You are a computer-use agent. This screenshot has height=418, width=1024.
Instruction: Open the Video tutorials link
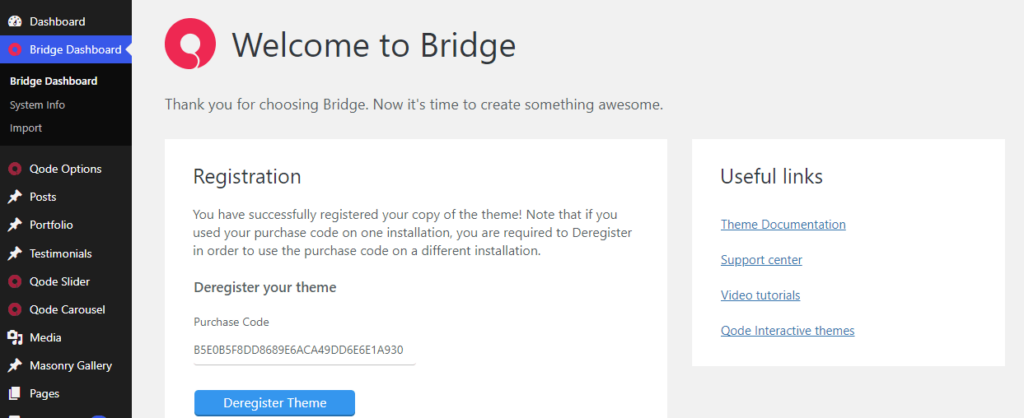[760, 295]
